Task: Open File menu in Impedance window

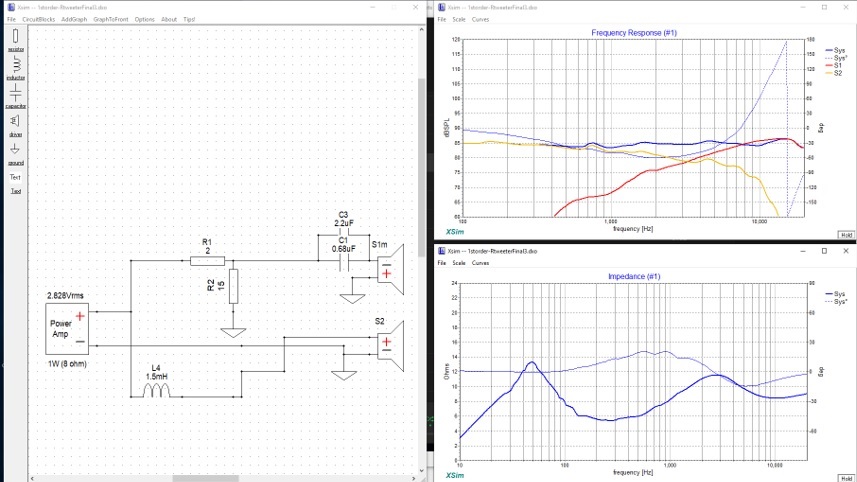Action: coord(442,263)
